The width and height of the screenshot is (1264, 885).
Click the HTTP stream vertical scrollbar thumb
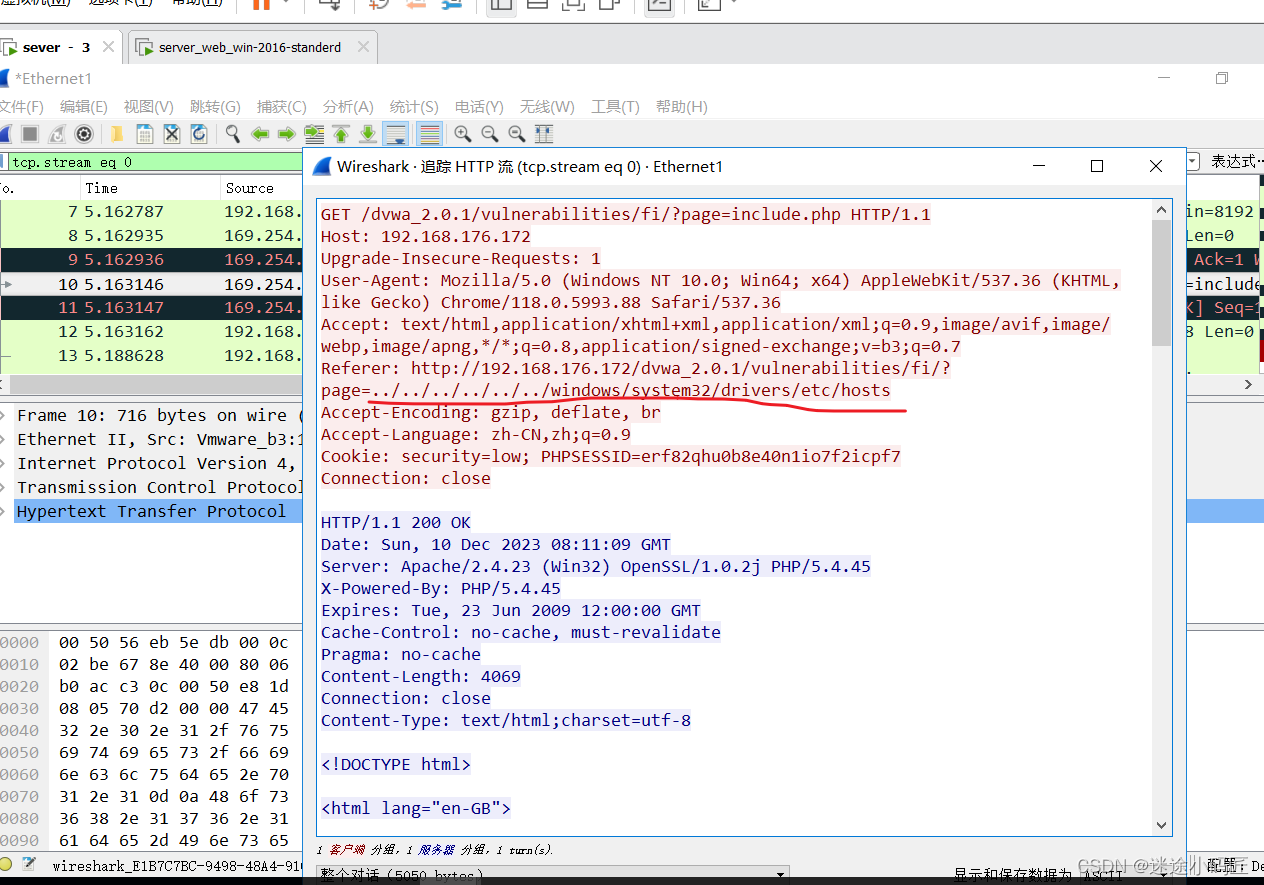click(x=1161, y=283)
